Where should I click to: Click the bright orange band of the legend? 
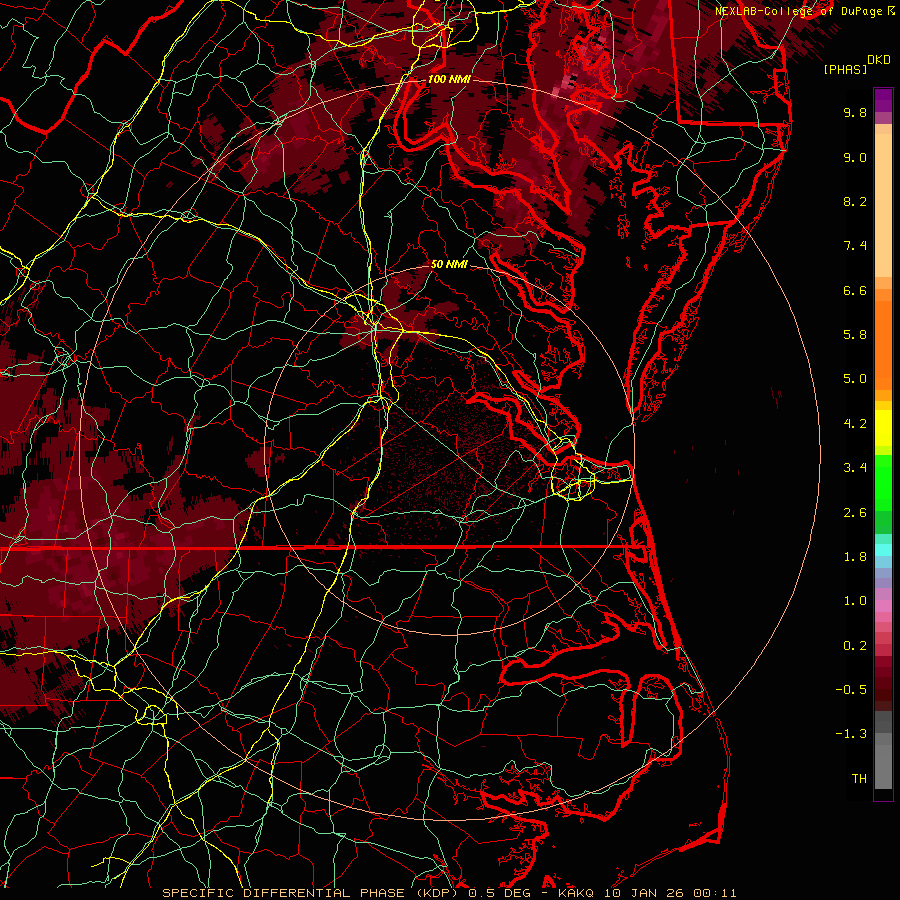[x=883, y=344]
